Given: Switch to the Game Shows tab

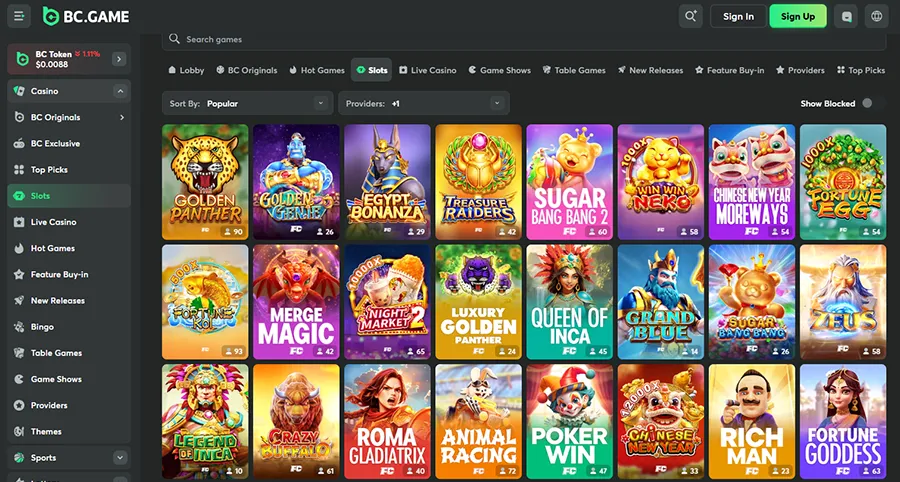Looking at the screenshot, I should 499,70.
